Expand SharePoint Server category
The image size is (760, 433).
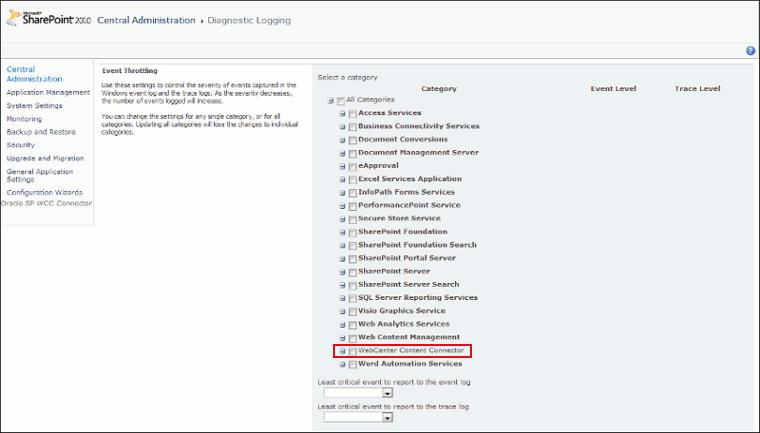[342, 272]
